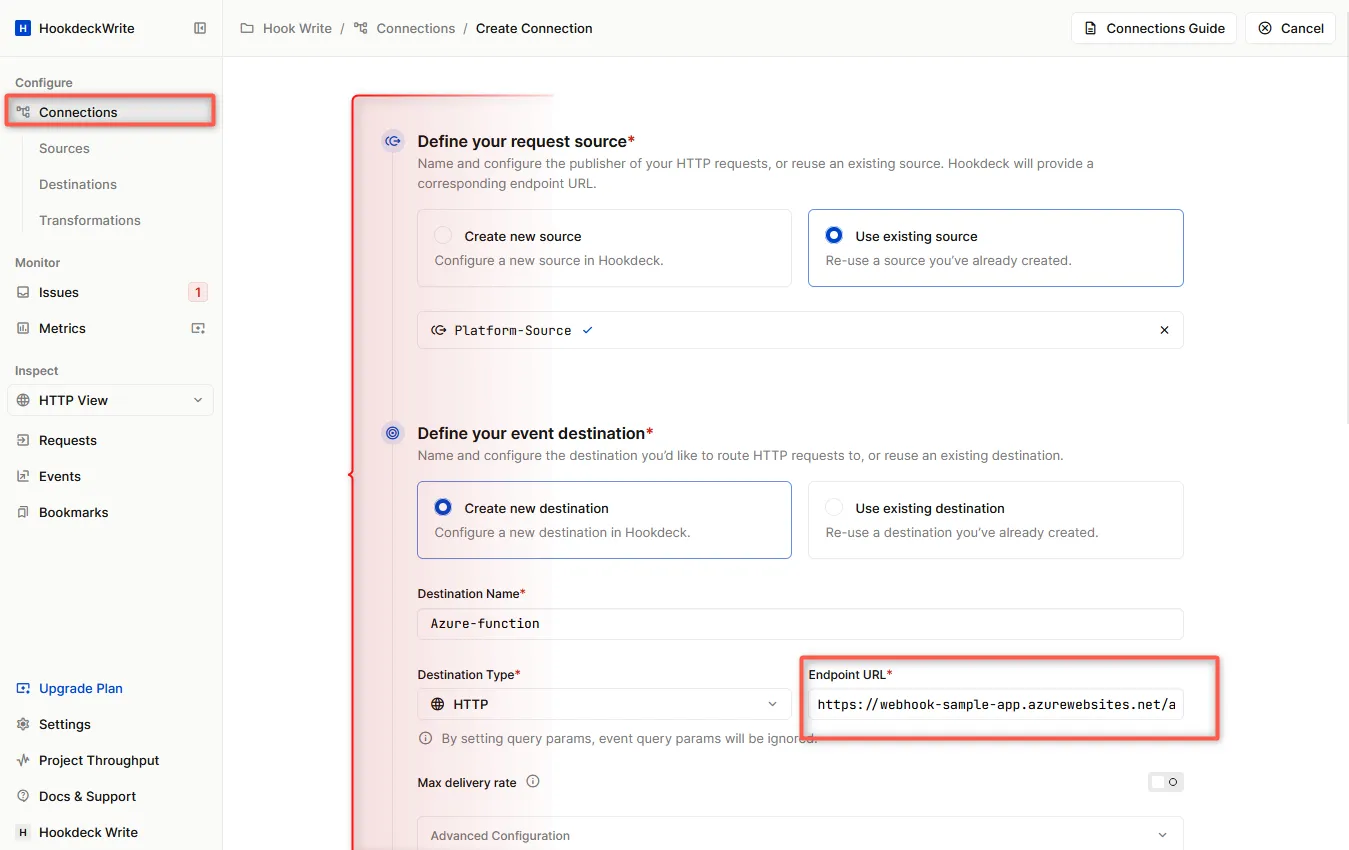The image size is (1349, 850).
Task: Select Use existing source radio
Action: (x=834, y=236)
